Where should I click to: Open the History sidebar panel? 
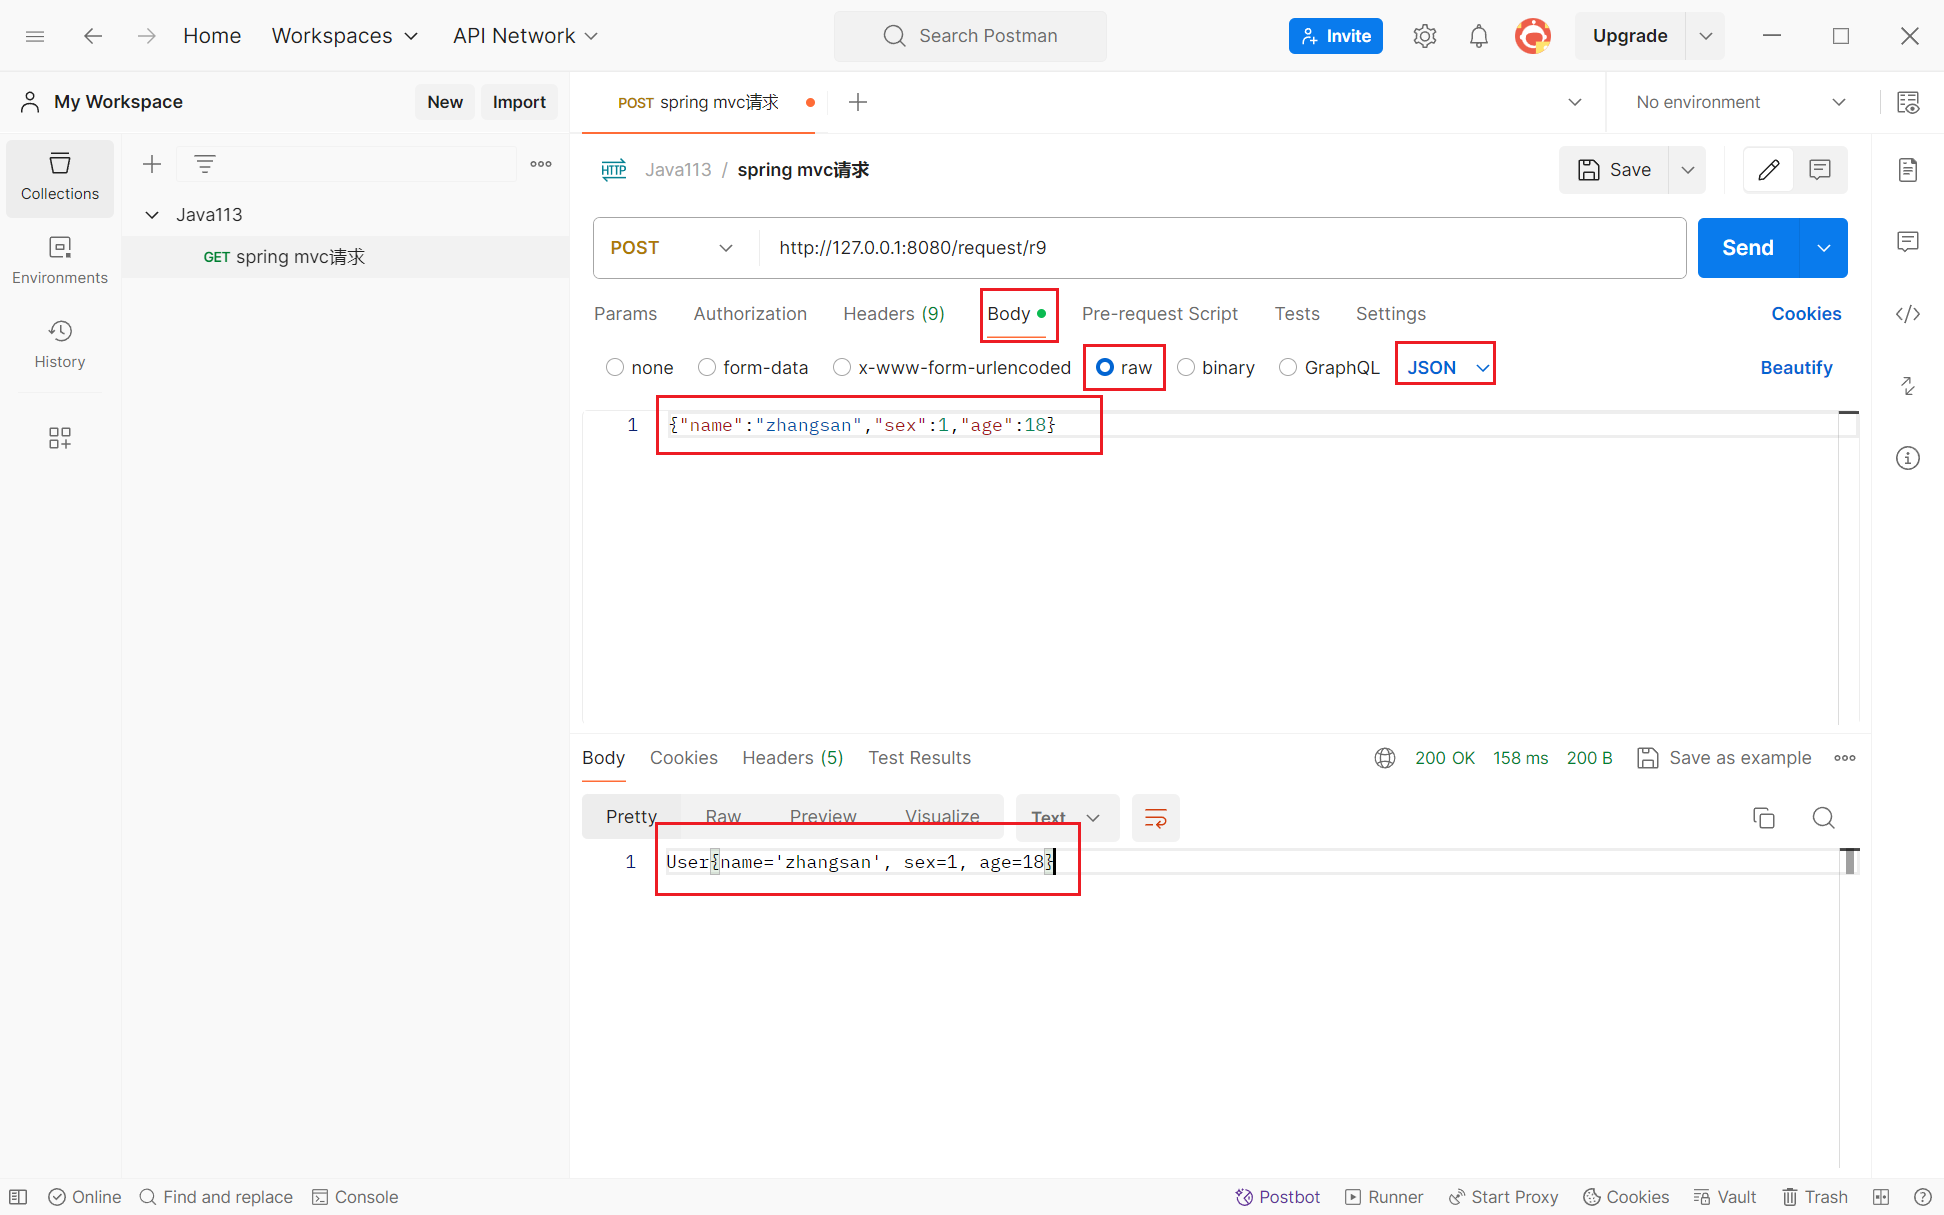[60, 344]
